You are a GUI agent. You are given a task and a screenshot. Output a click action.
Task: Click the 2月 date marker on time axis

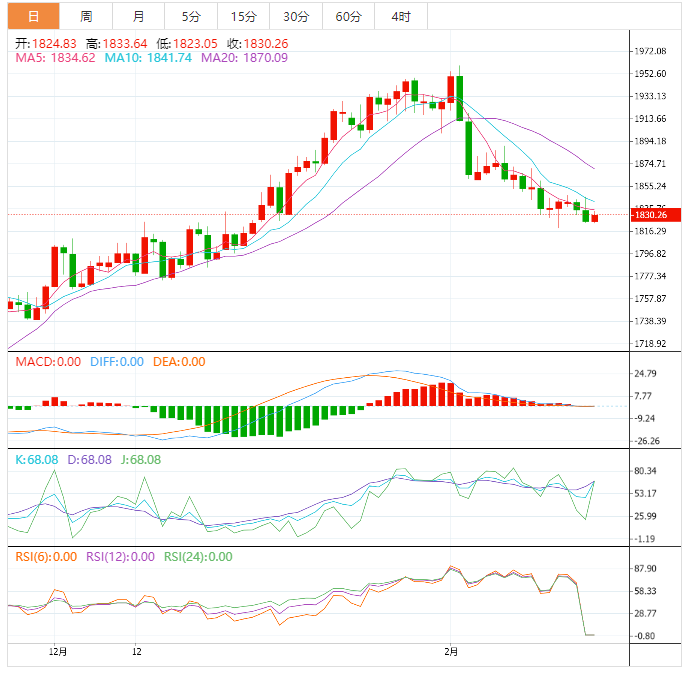coord(452,652)
